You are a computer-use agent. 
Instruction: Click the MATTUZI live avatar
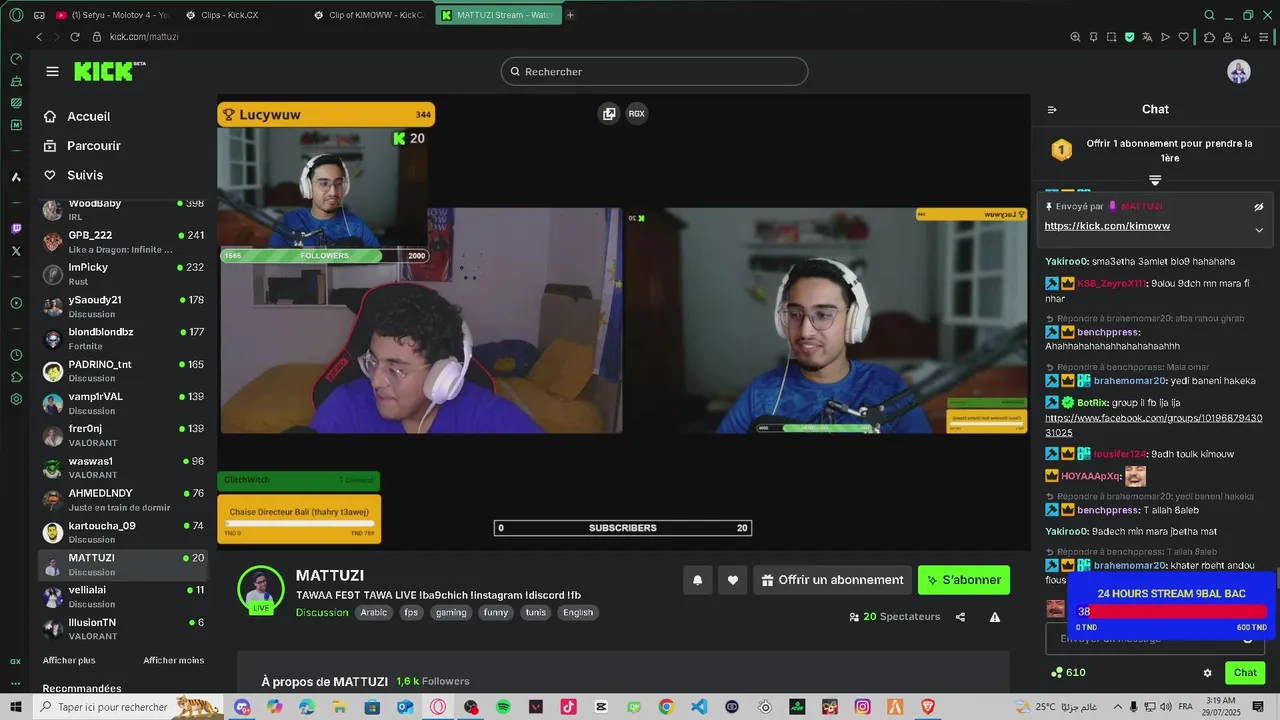pos(261,589)
